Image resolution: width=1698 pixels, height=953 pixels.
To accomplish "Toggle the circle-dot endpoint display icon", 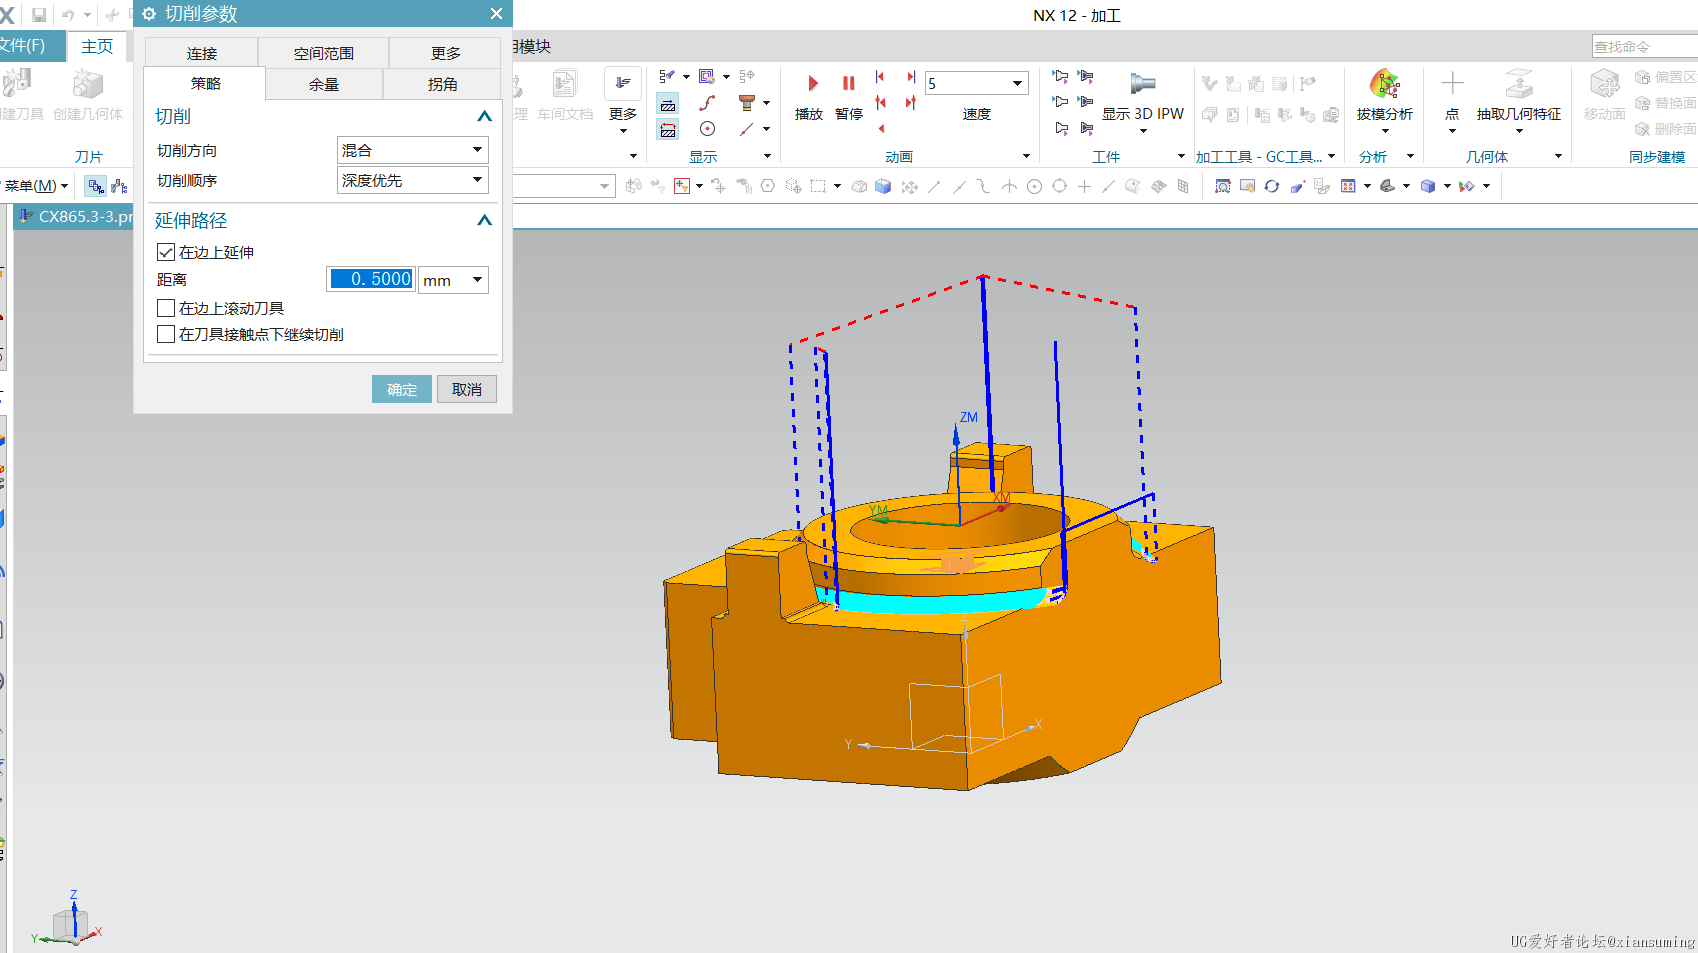I will (707, 129).
